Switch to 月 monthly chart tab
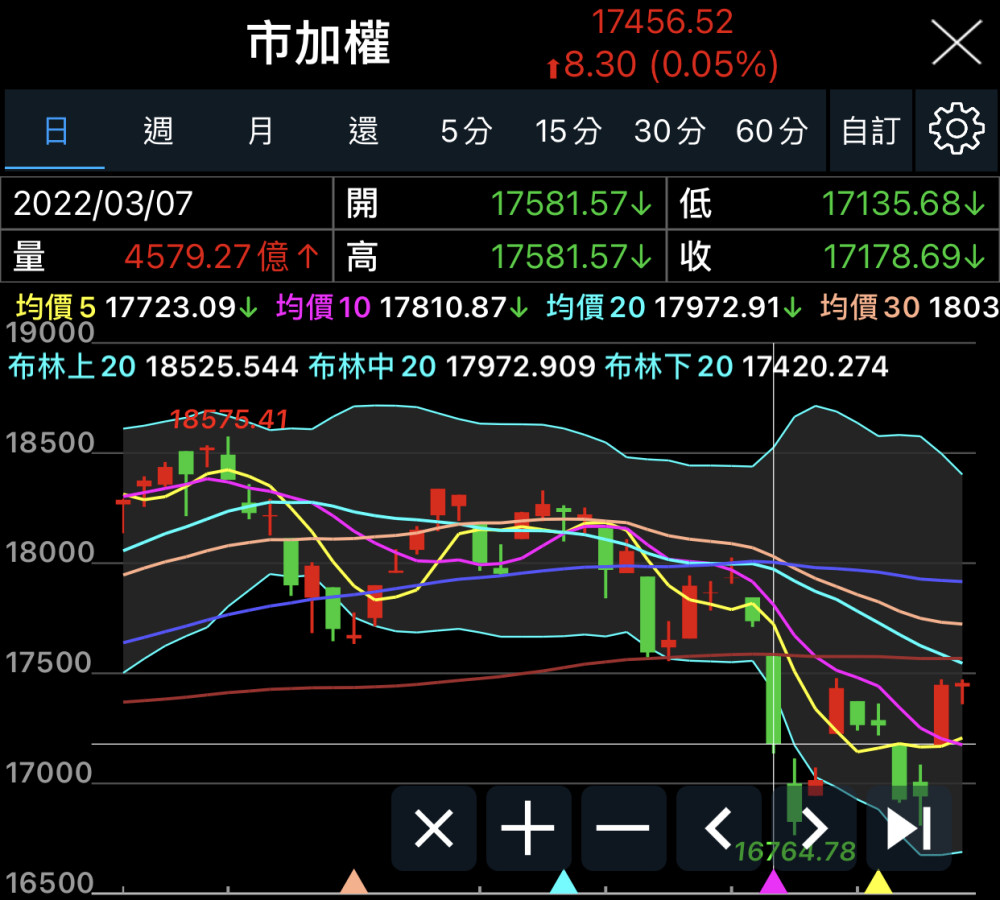Screen dimensions: 1000x900 pos(260,130)
